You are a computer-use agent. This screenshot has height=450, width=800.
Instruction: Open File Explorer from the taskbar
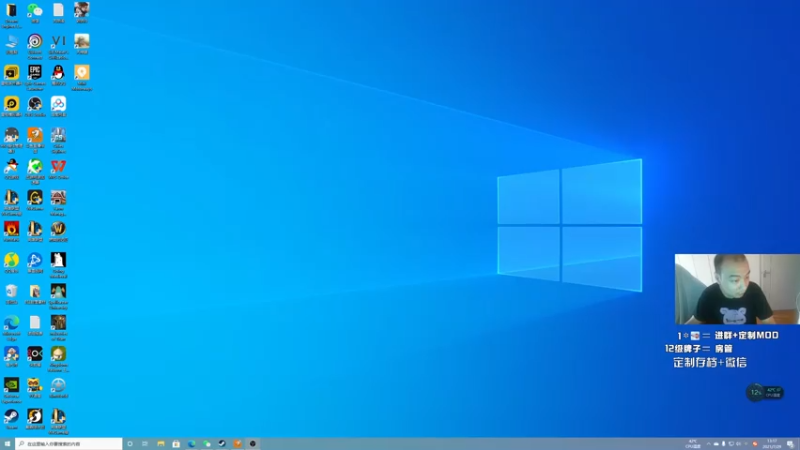pyautogui.click(x=161, y=444)
